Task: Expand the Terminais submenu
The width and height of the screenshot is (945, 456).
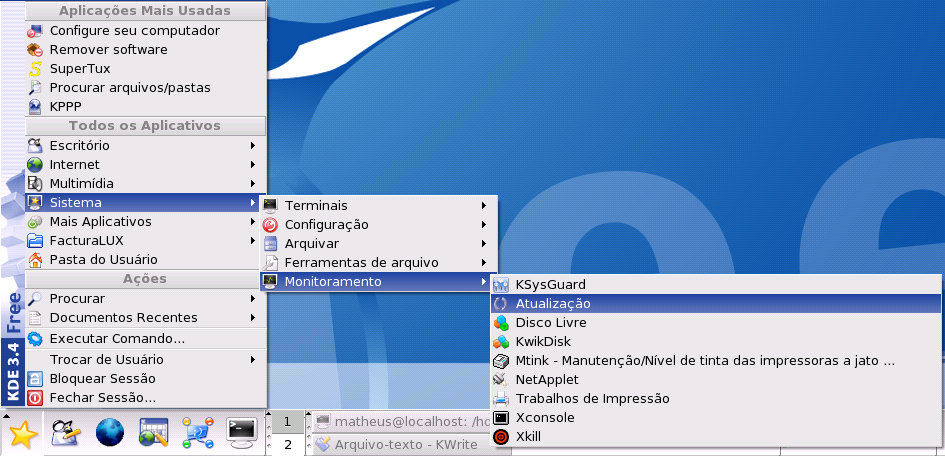Action: pyautogui.click(x=378, y=205)
